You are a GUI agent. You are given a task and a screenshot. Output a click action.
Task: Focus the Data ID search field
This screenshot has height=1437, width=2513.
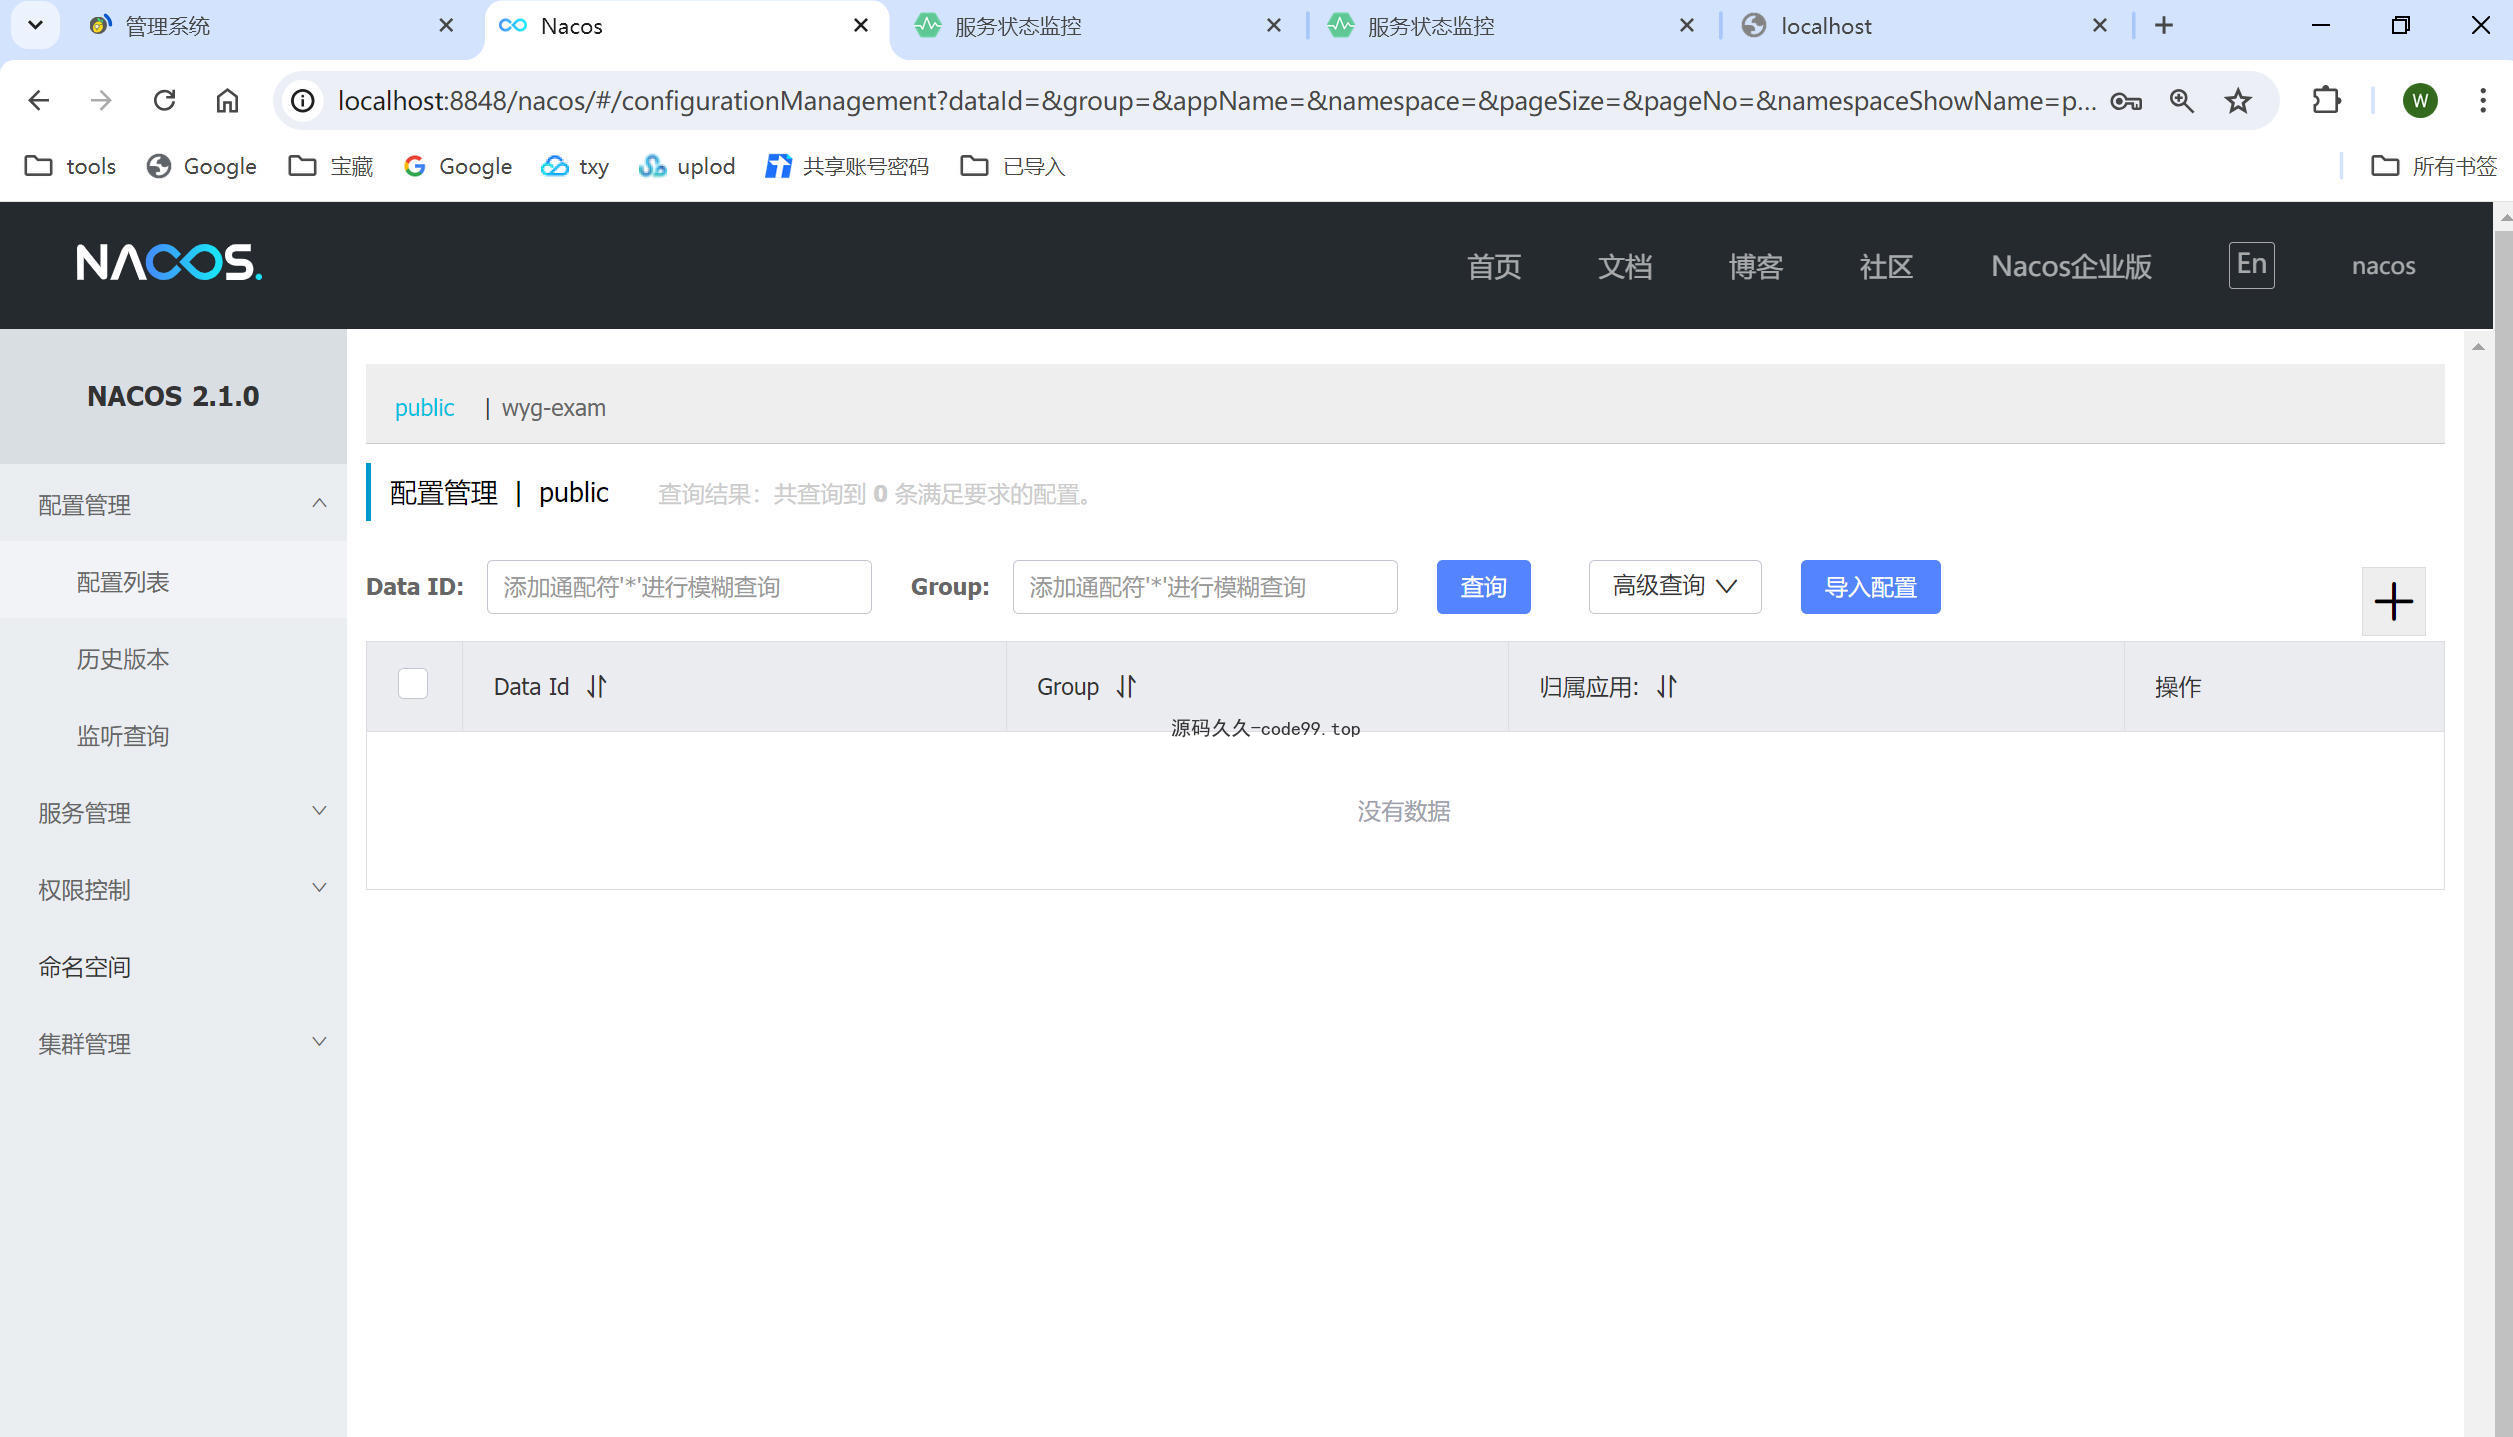coord(679,587)
